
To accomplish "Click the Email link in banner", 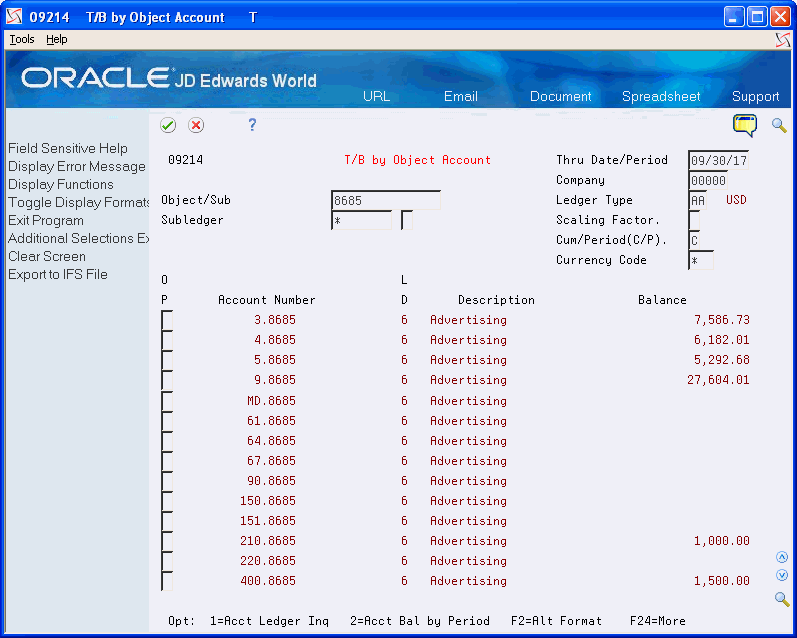I will pos(461,96).
